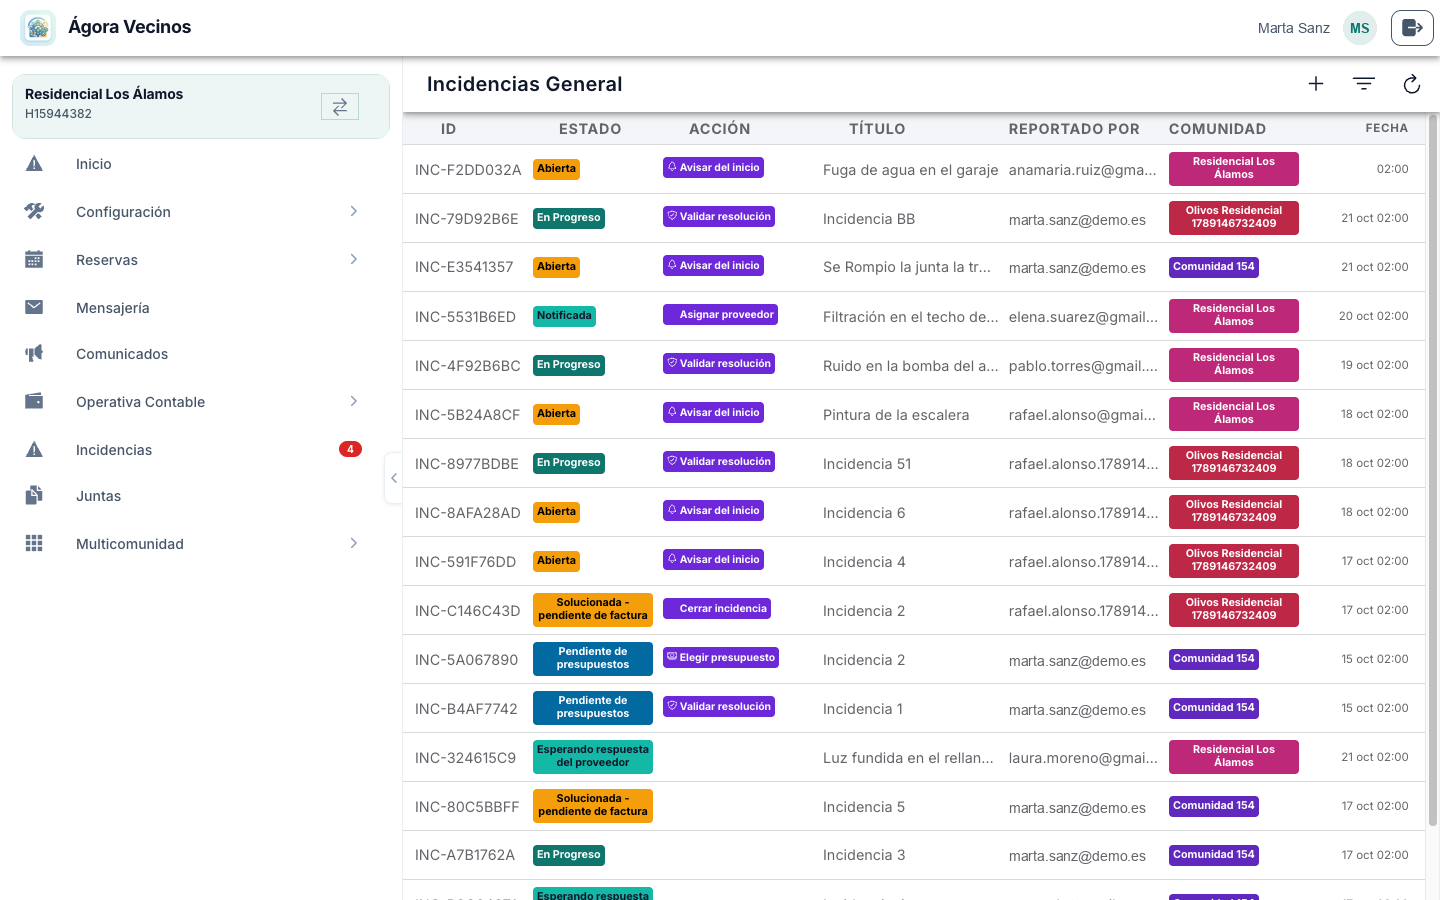The width and height of the screenshot is (1440, 900).
Task: Click the incidents table vertical scrollbar
Action: [x=1432, y=470]
